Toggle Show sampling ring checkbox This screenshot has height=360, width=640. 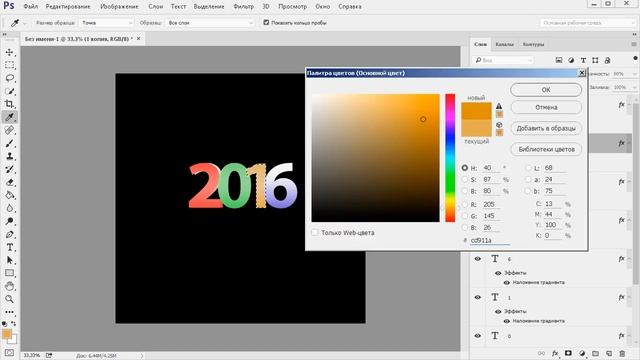click(x=266, y=22)
